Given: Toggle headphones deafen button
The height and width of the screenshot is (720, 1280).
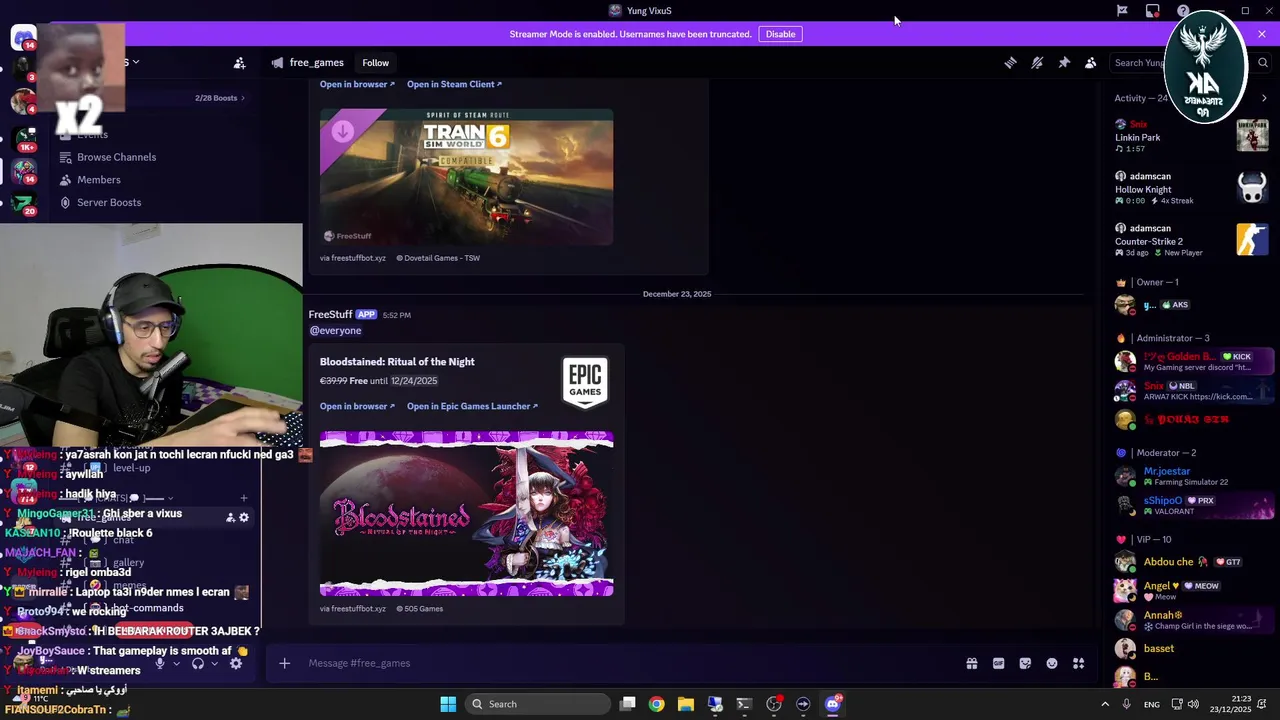Looking at the screenshot, I should tap(198, 663).
